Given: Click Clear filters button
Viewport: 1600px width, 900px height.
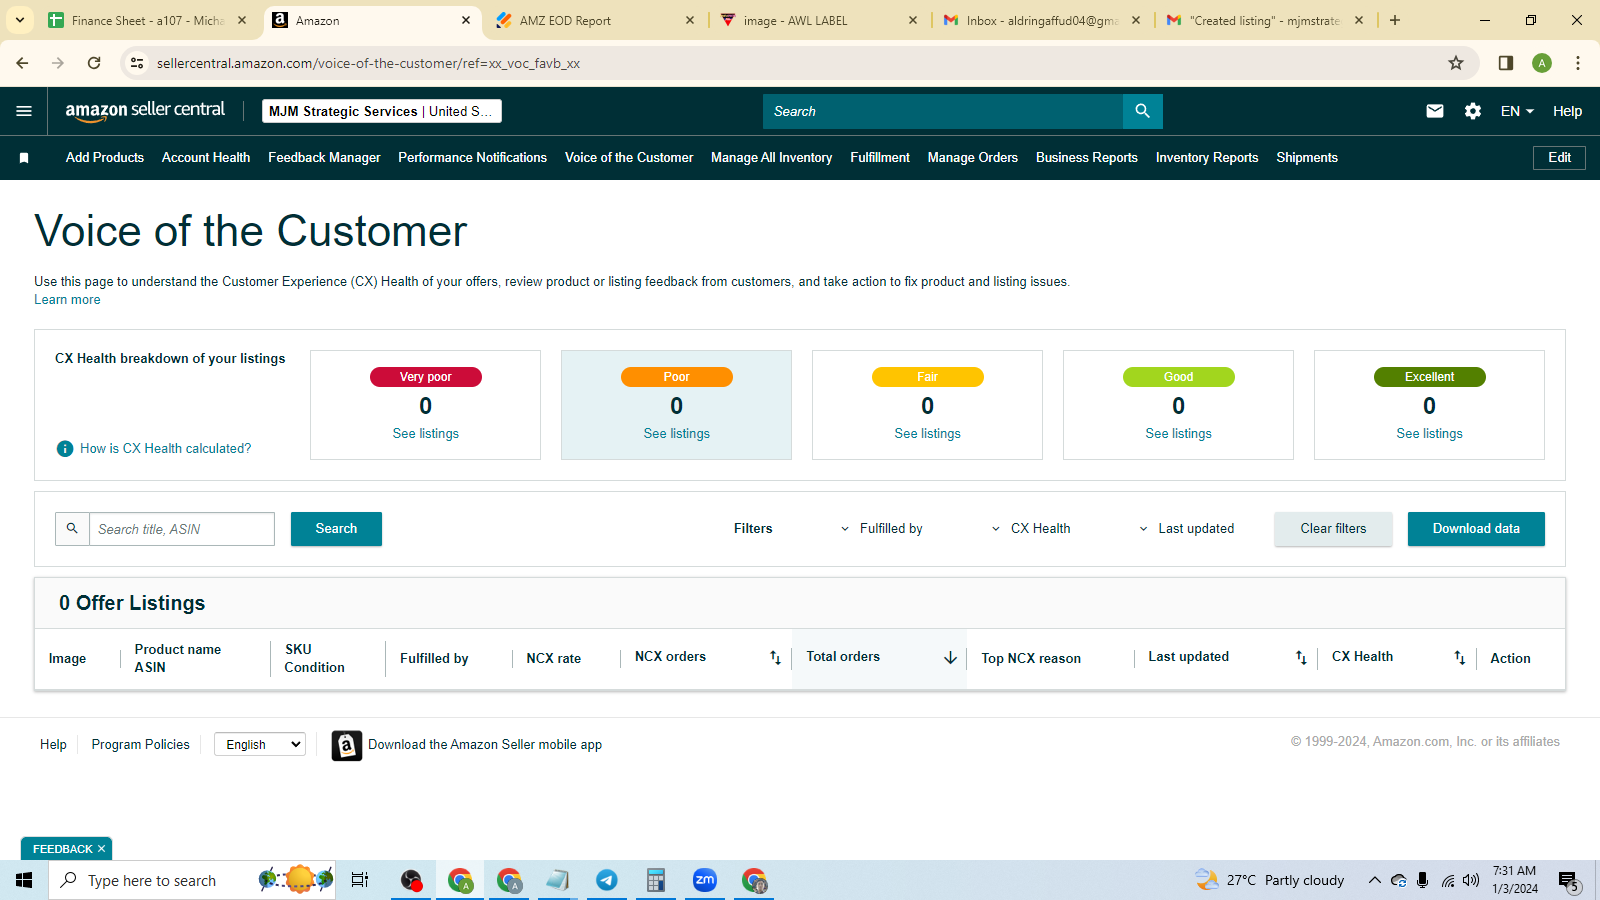Looking at the screenshot, I should tap(1333, 529).
